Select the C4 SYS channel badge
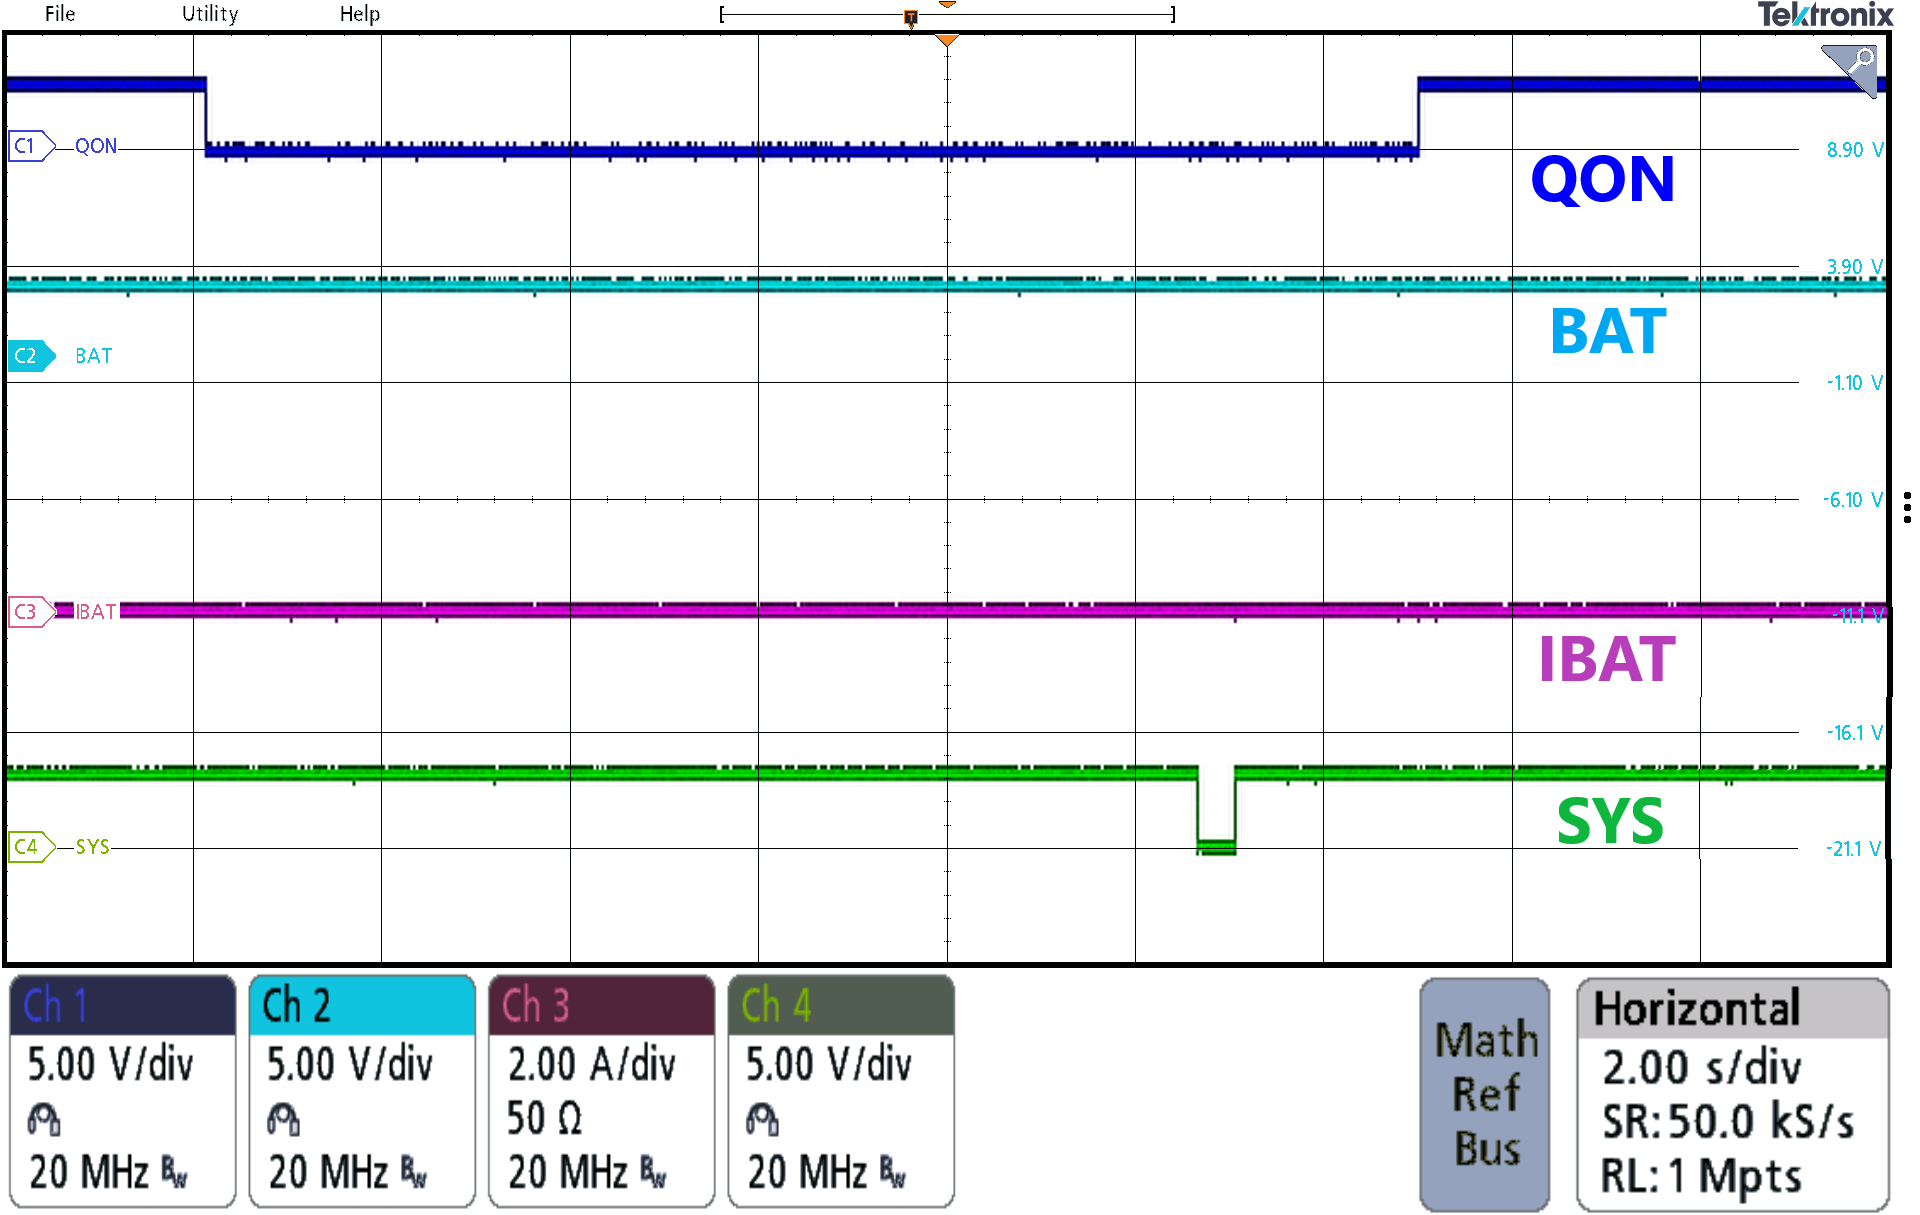The width and height of the screenshot is (1920, 1215). pyautogui.click(x=29, y=846)
